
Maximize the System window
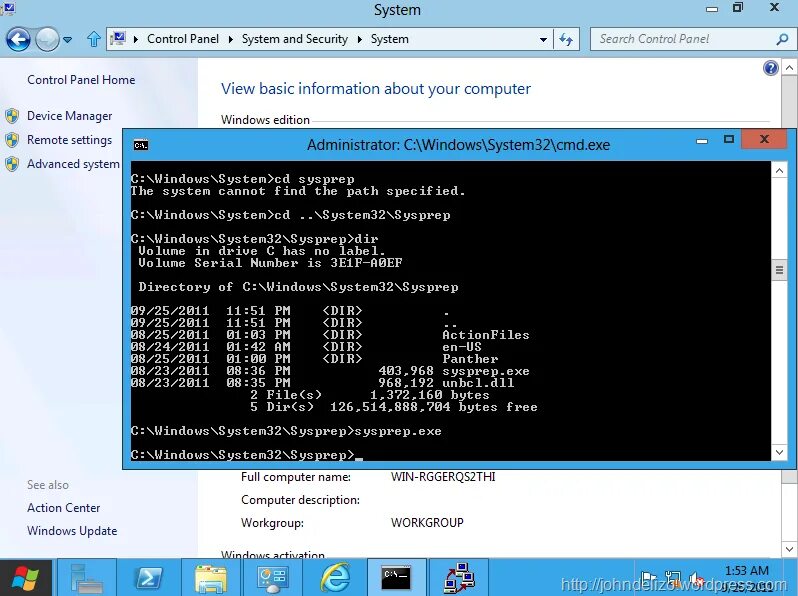tap(738, 8)
